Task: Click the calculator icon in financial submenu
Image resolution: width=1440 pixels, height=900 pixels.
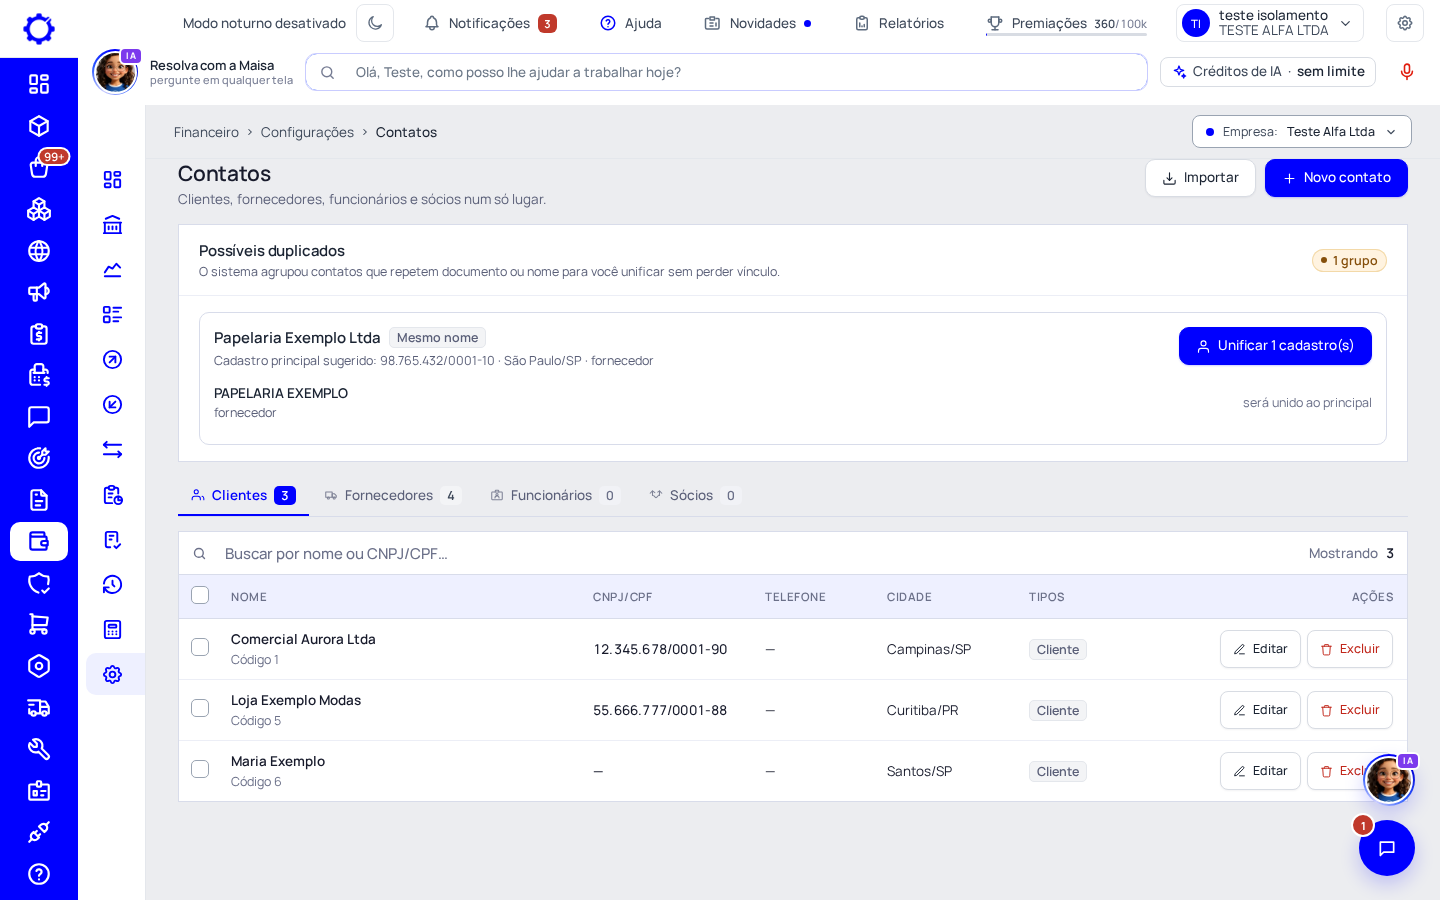Action: click(x=113, y=630)
